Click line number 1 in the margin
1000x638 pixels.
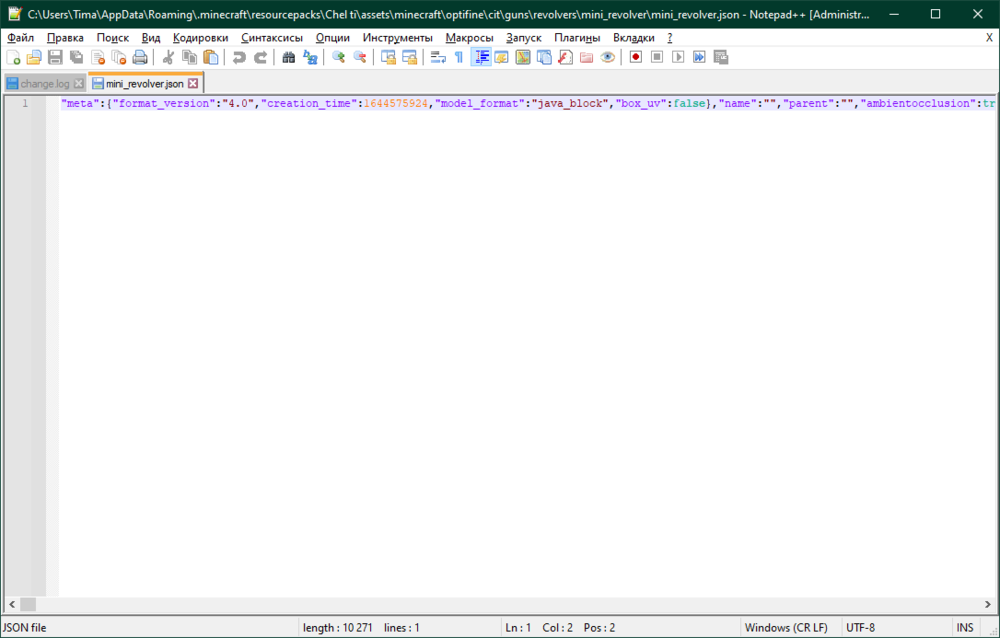25,103
